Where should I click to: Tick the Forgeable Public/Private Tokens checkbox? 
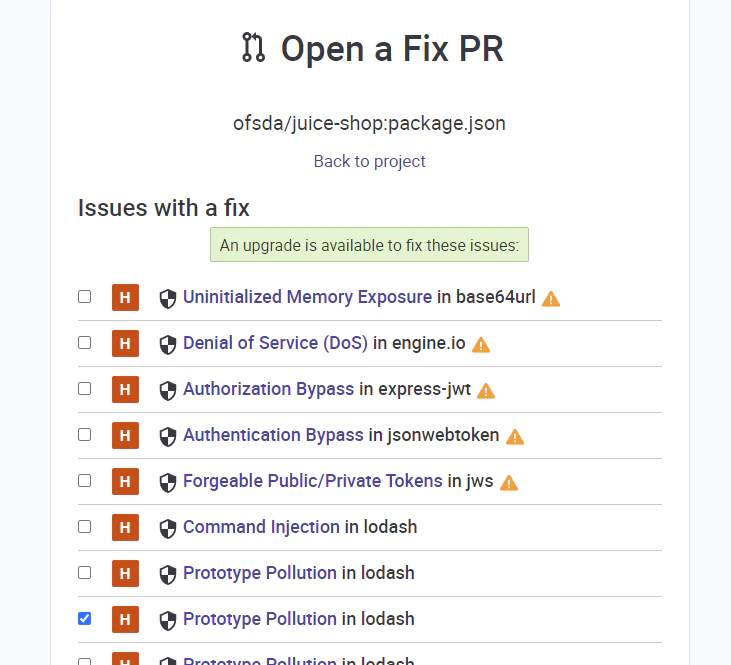pos(84,481)
